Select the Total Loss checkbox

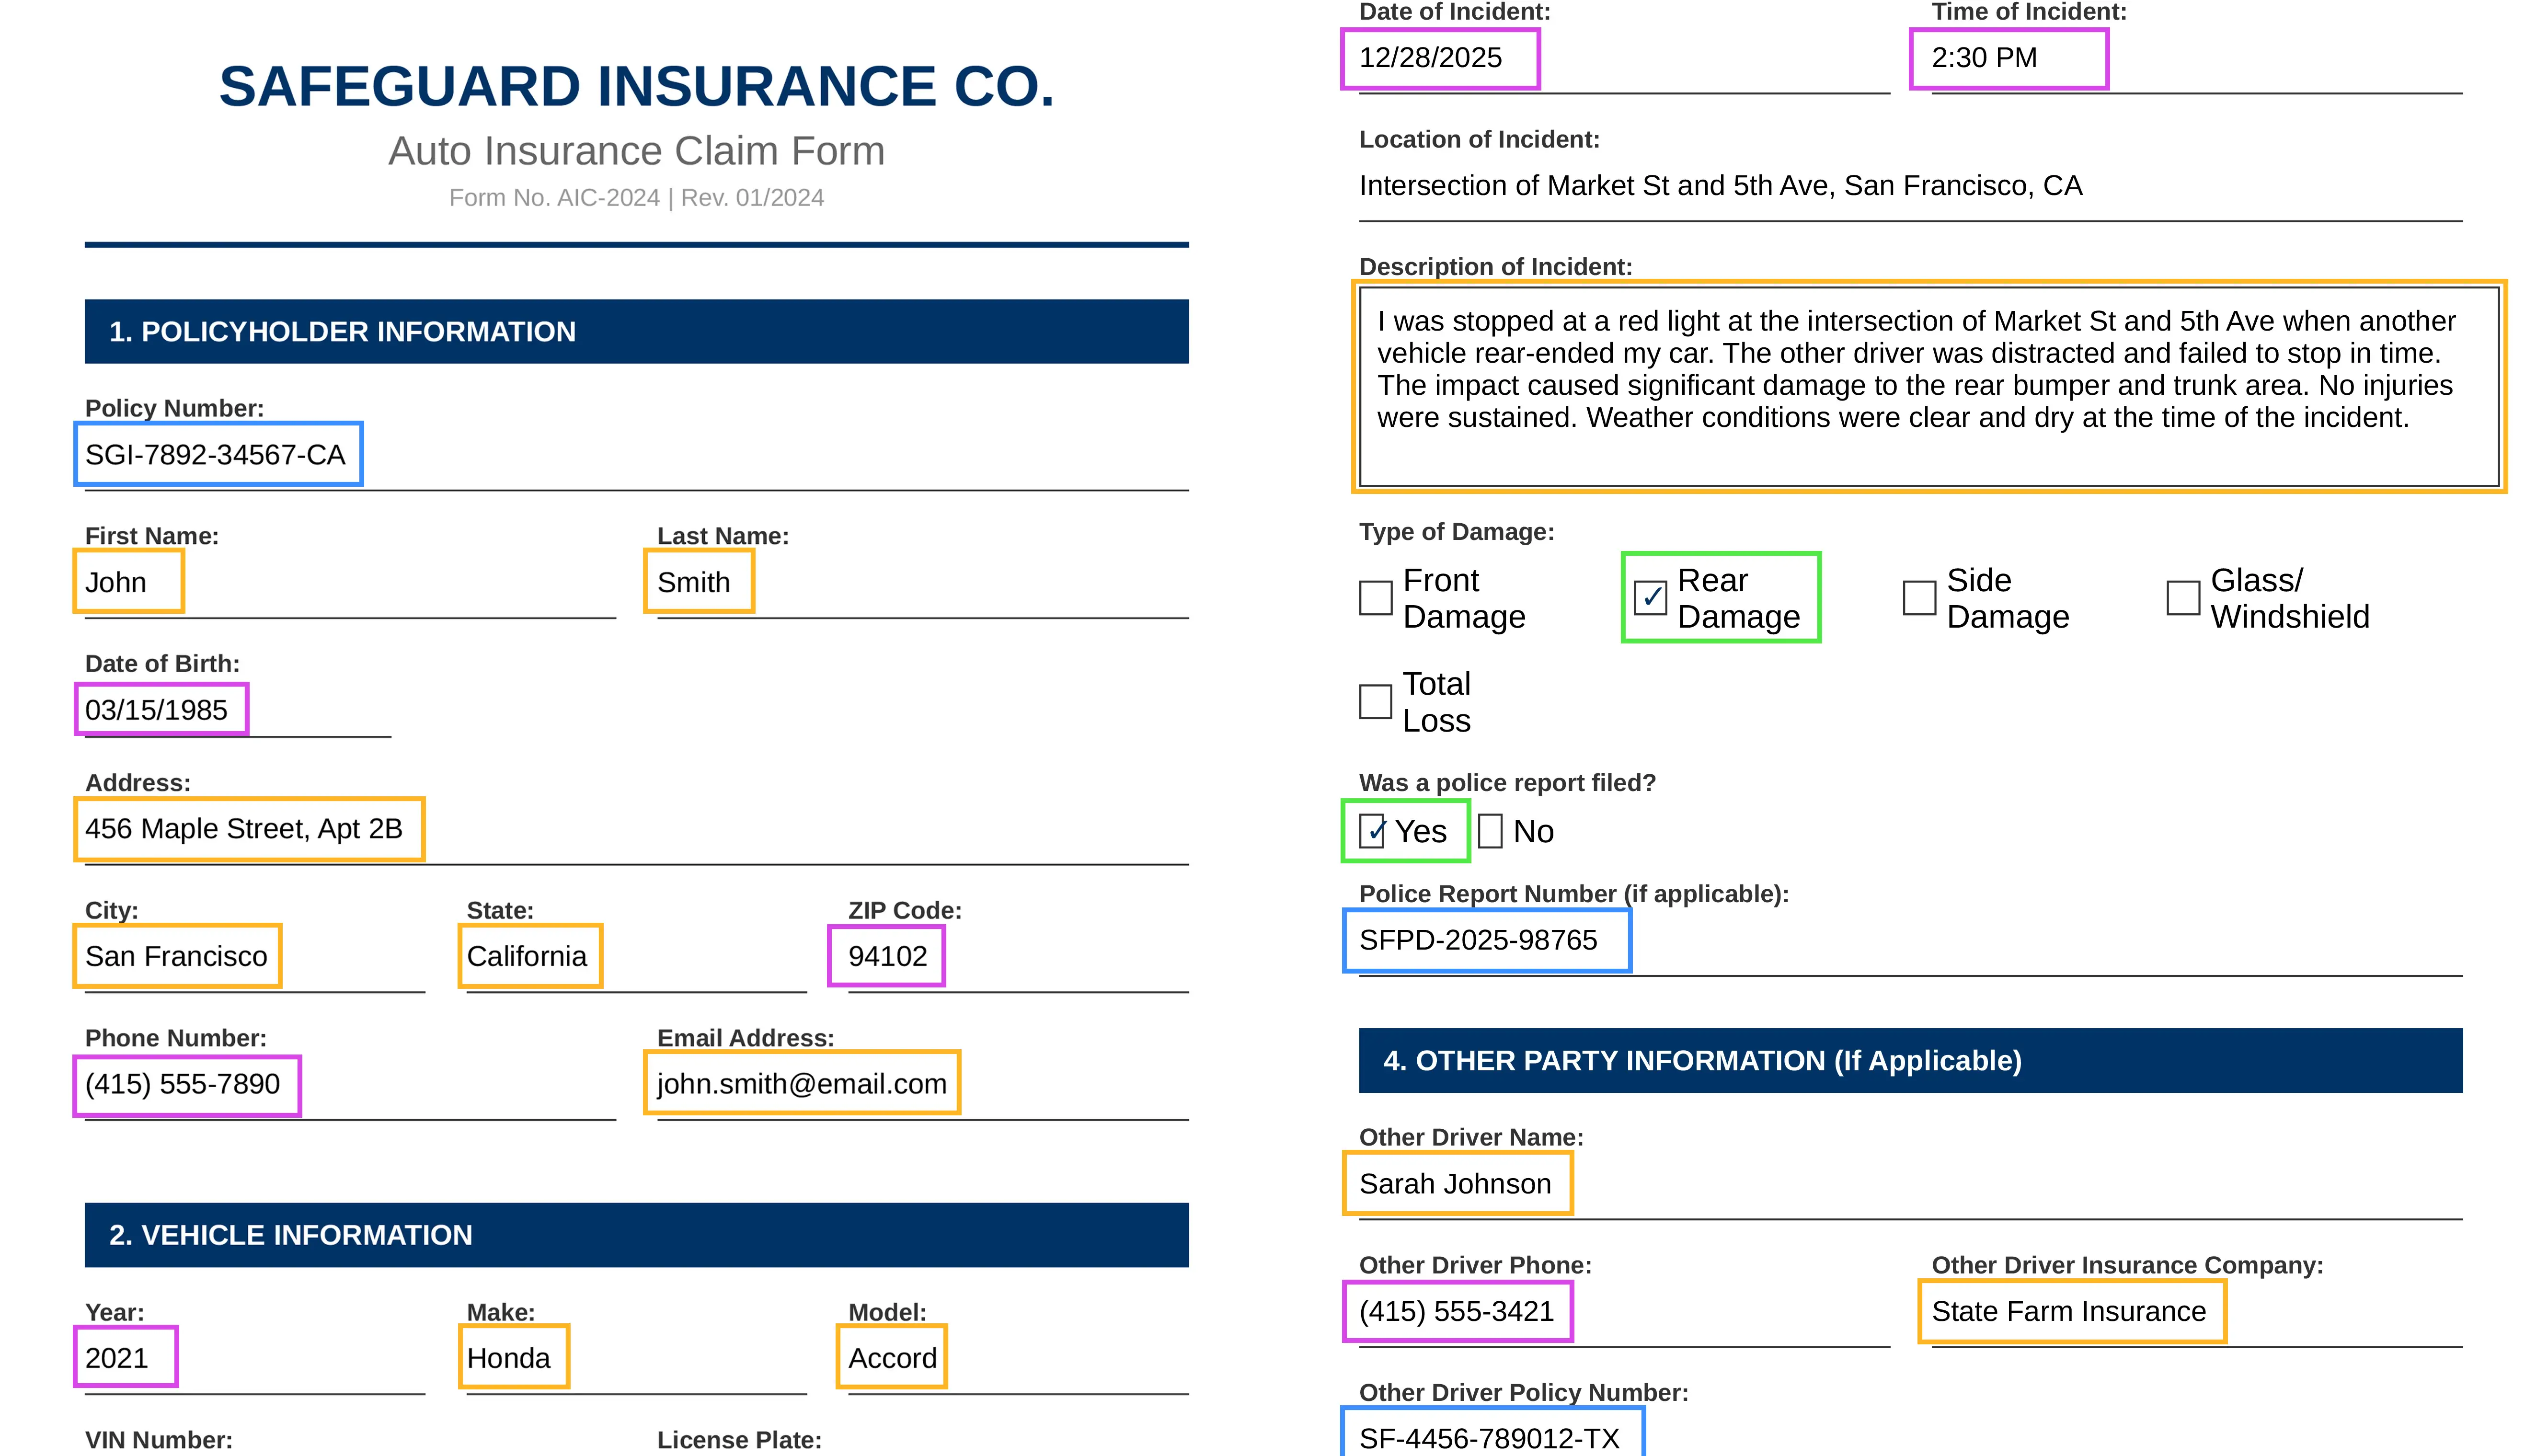[x=1375, y=702]
